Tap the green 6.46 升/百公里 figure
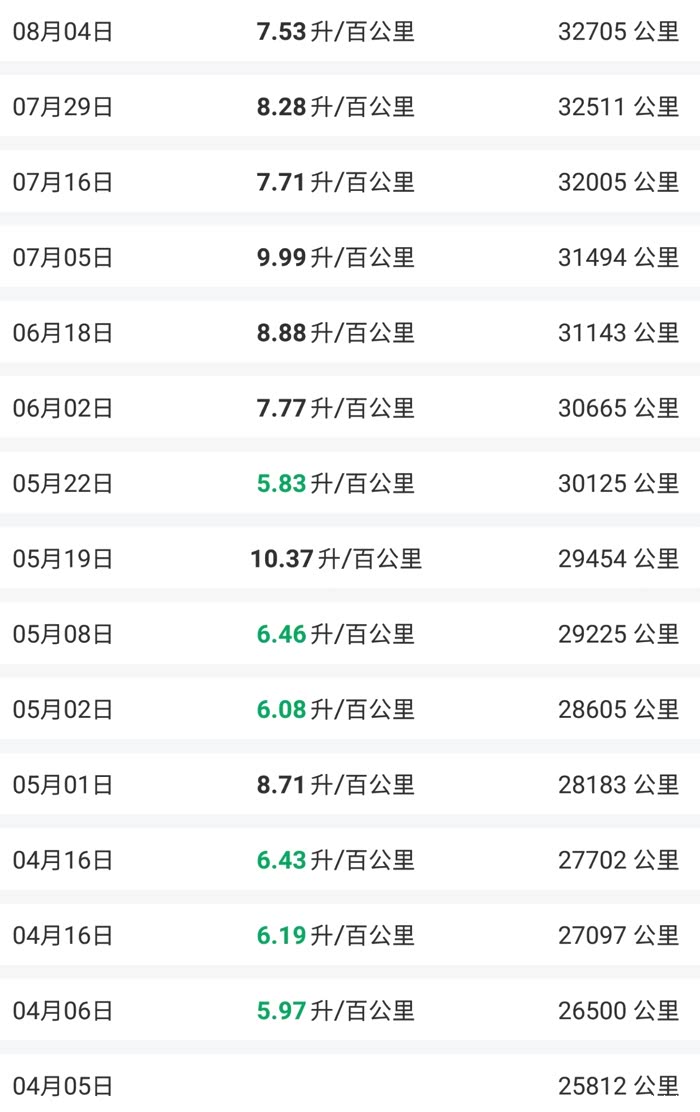 [x=335, y=634]
